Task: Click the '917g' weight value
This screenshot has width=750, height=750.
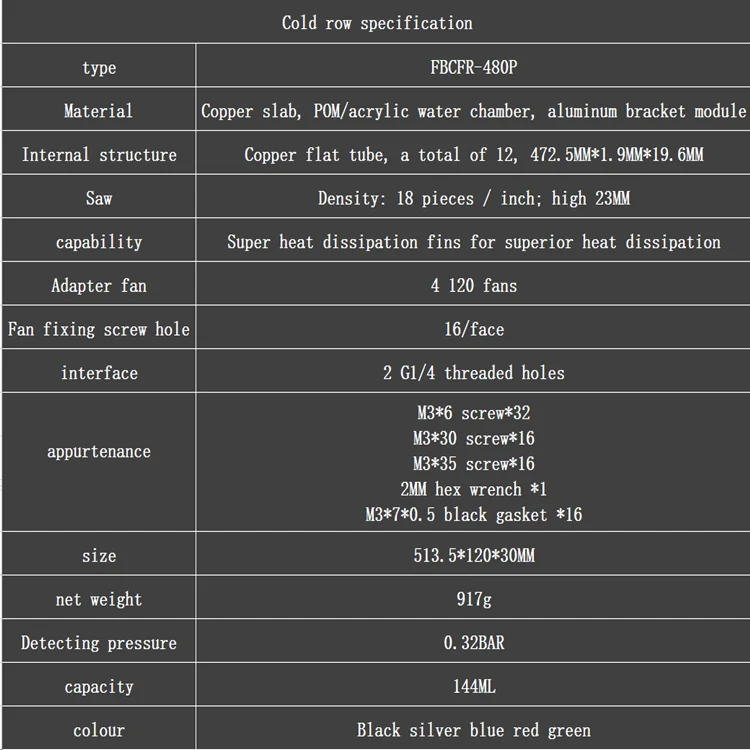Action: pyautogui.click(x=474, y=599)
